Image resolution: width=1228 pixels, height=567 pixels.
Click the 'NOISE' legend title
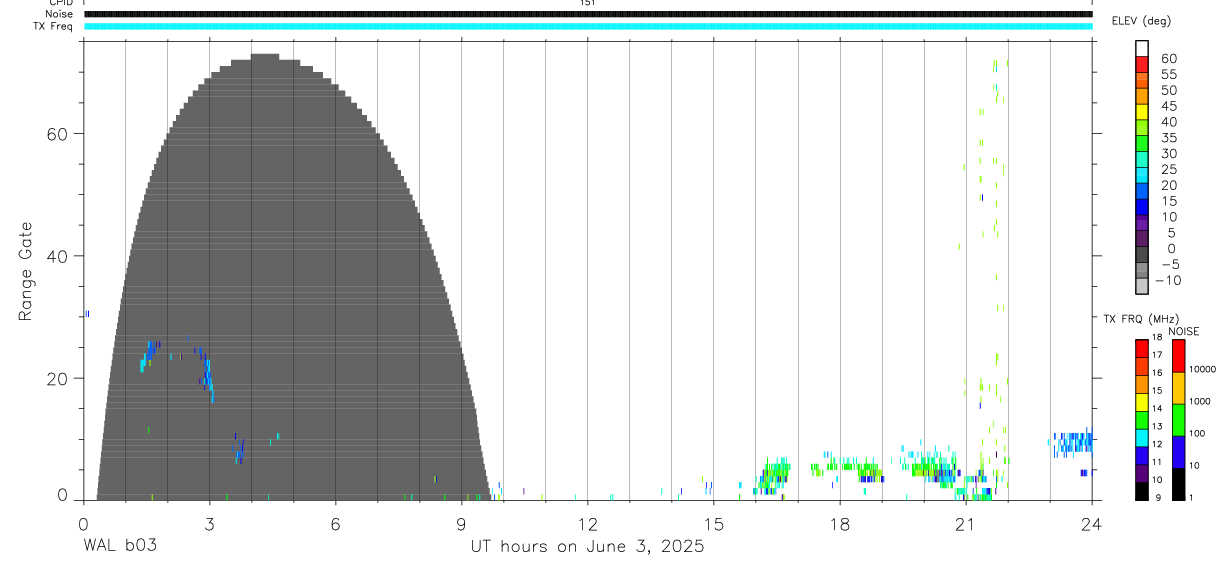click(x=1183, y=332)
